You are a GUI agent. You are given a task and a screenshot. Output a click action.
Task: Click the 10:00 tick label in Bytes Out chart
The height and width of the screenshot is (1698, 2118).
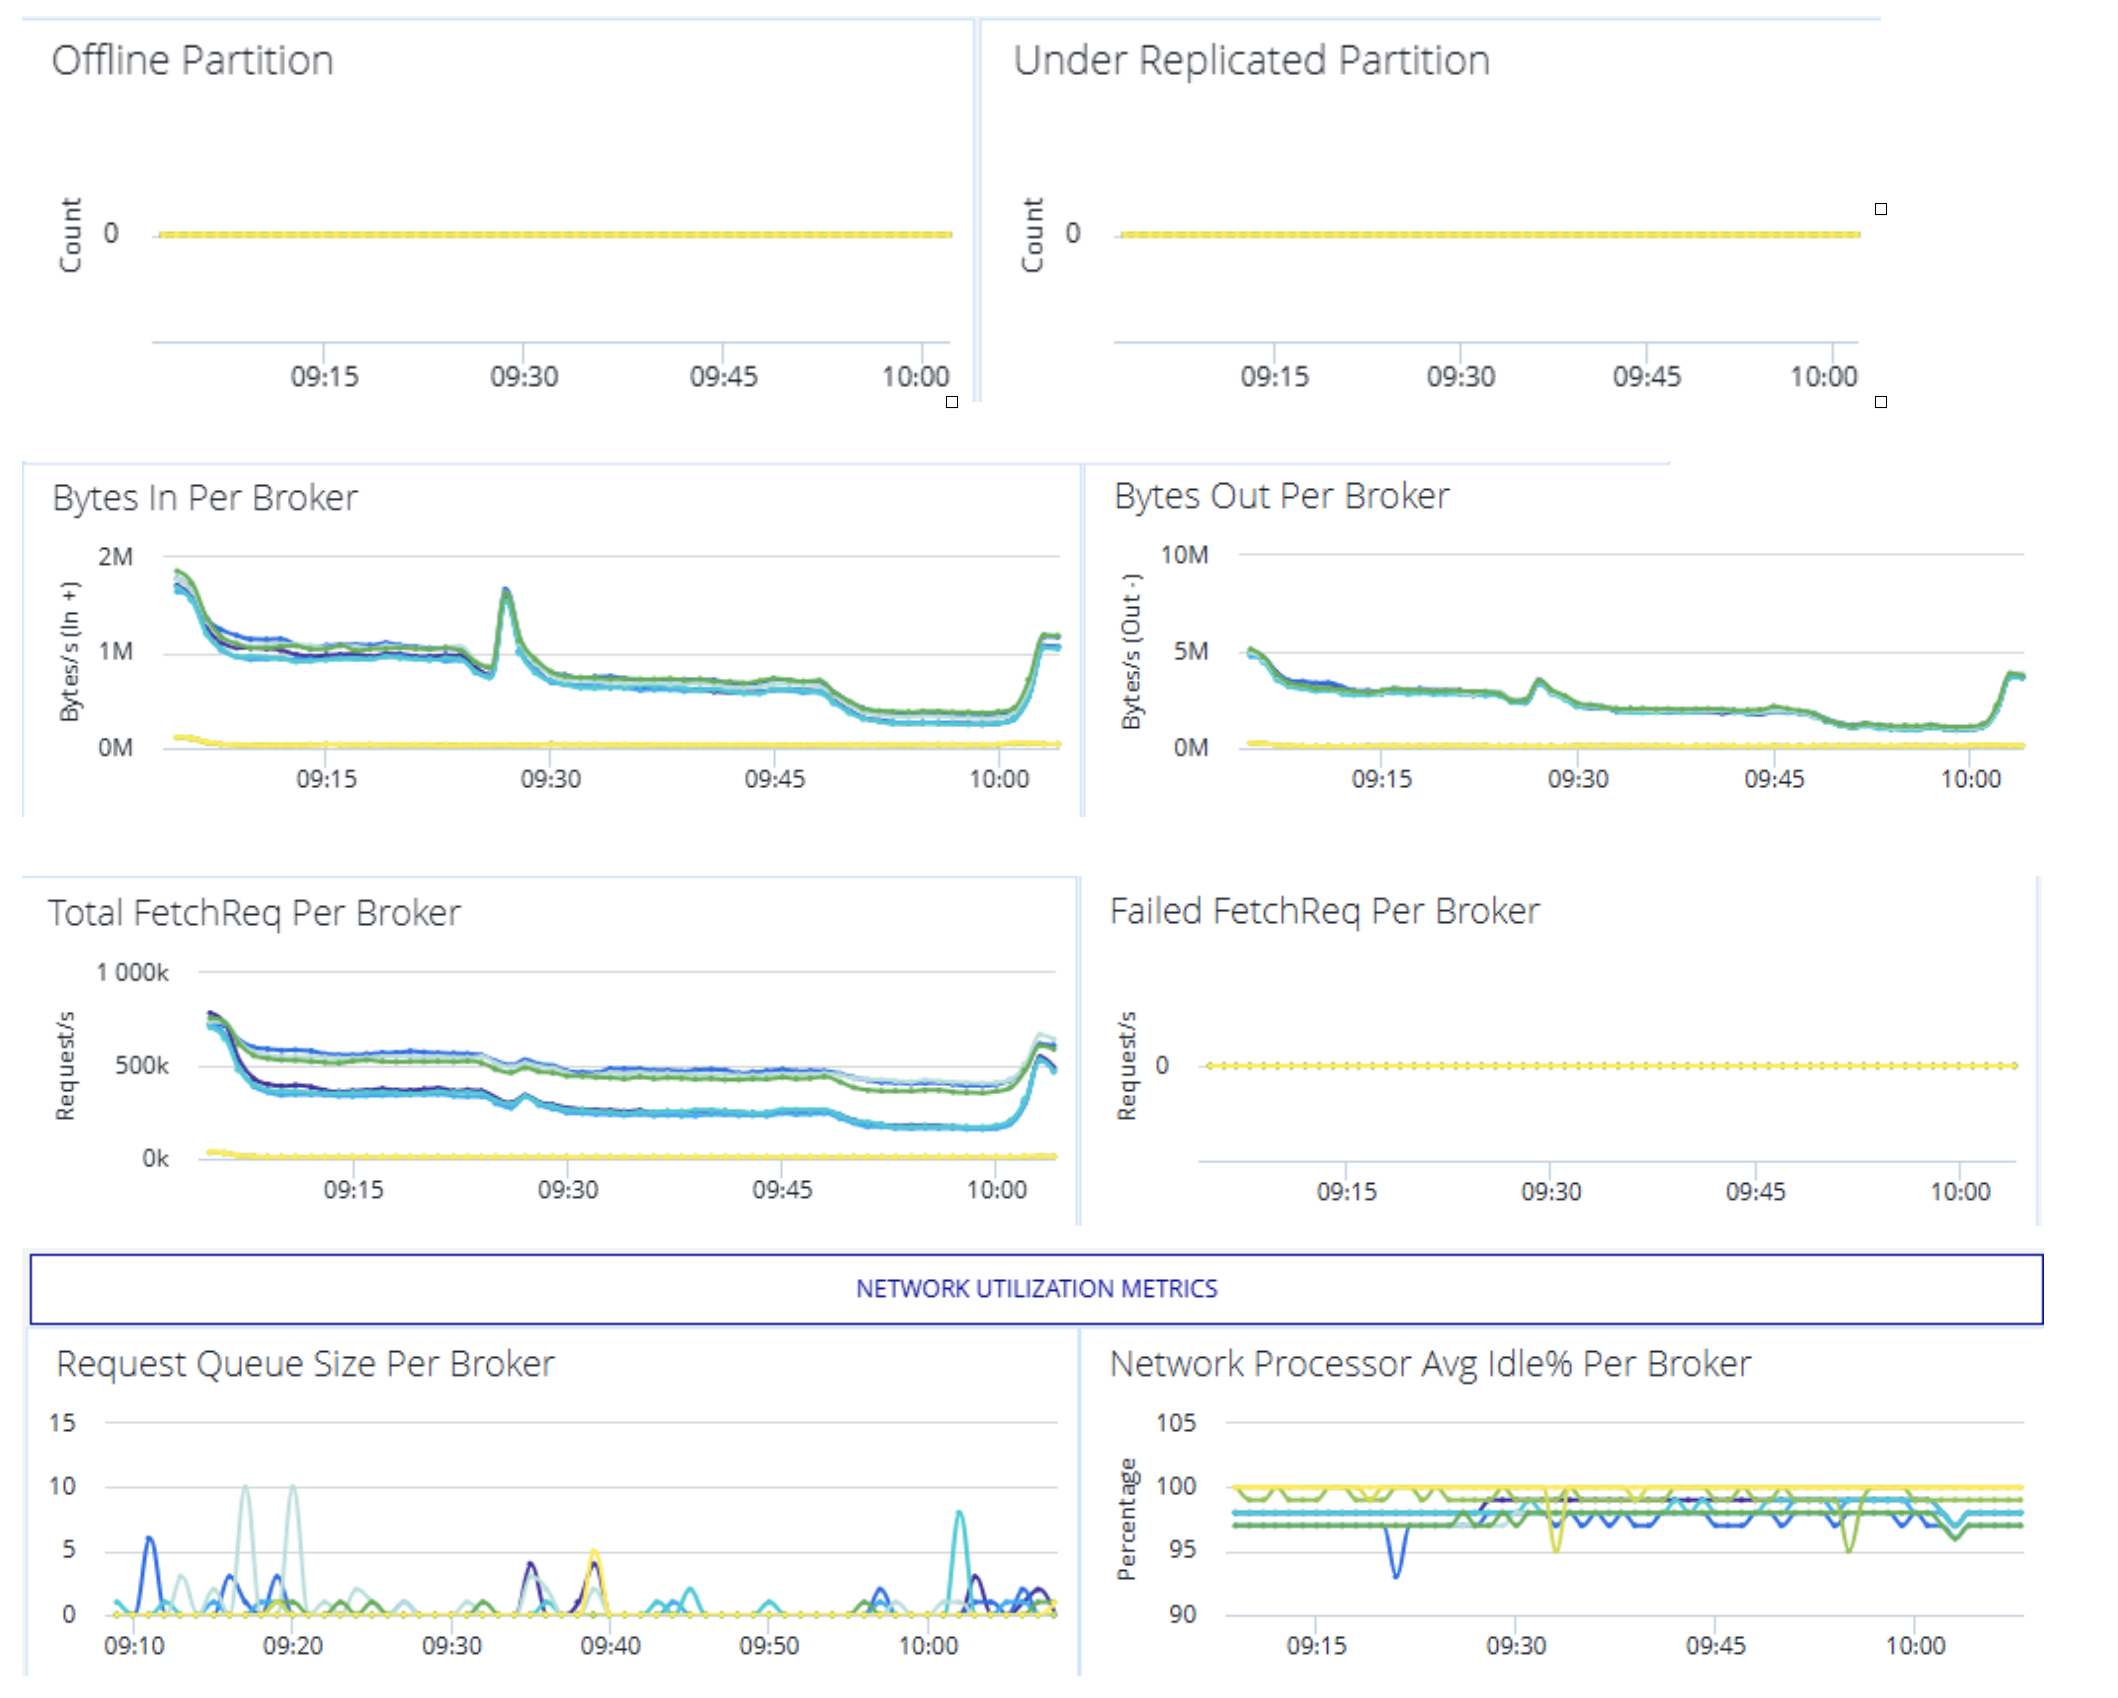[x=1970, y=779]
